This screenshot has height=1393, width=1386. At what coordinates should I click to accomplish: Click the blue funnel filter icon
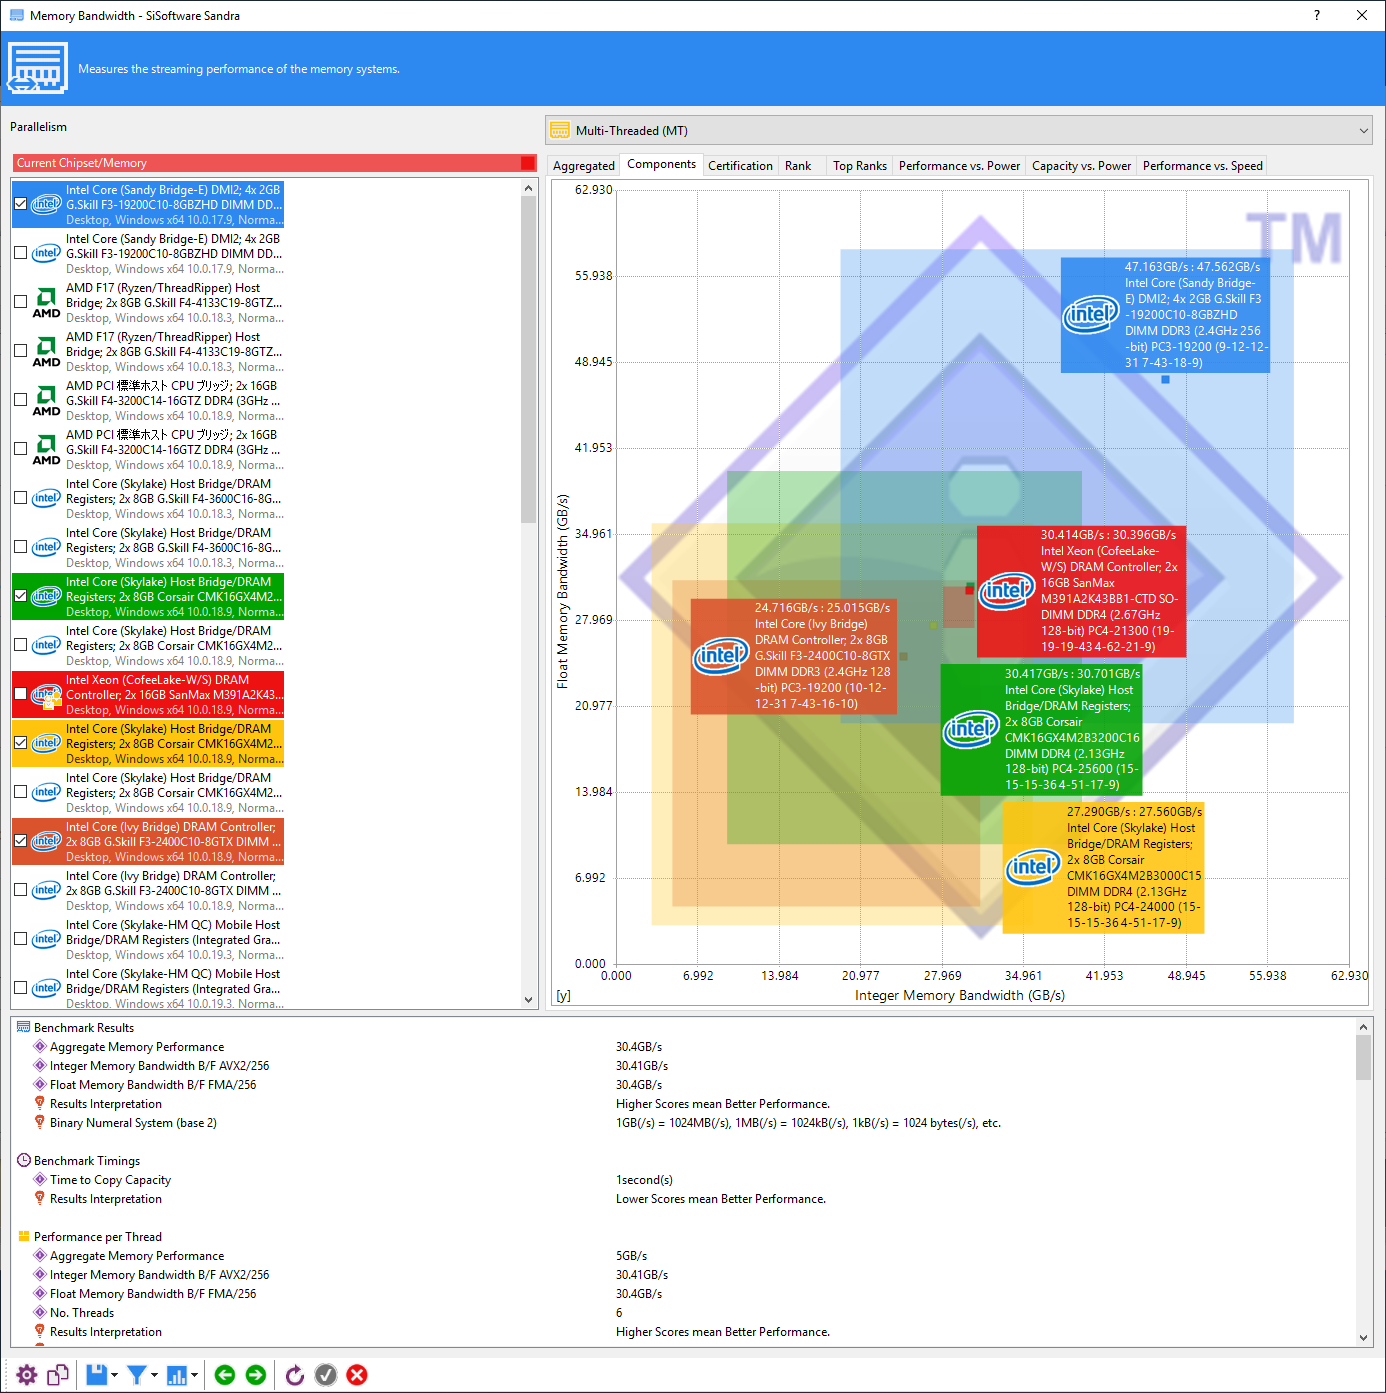point(137,1375)
